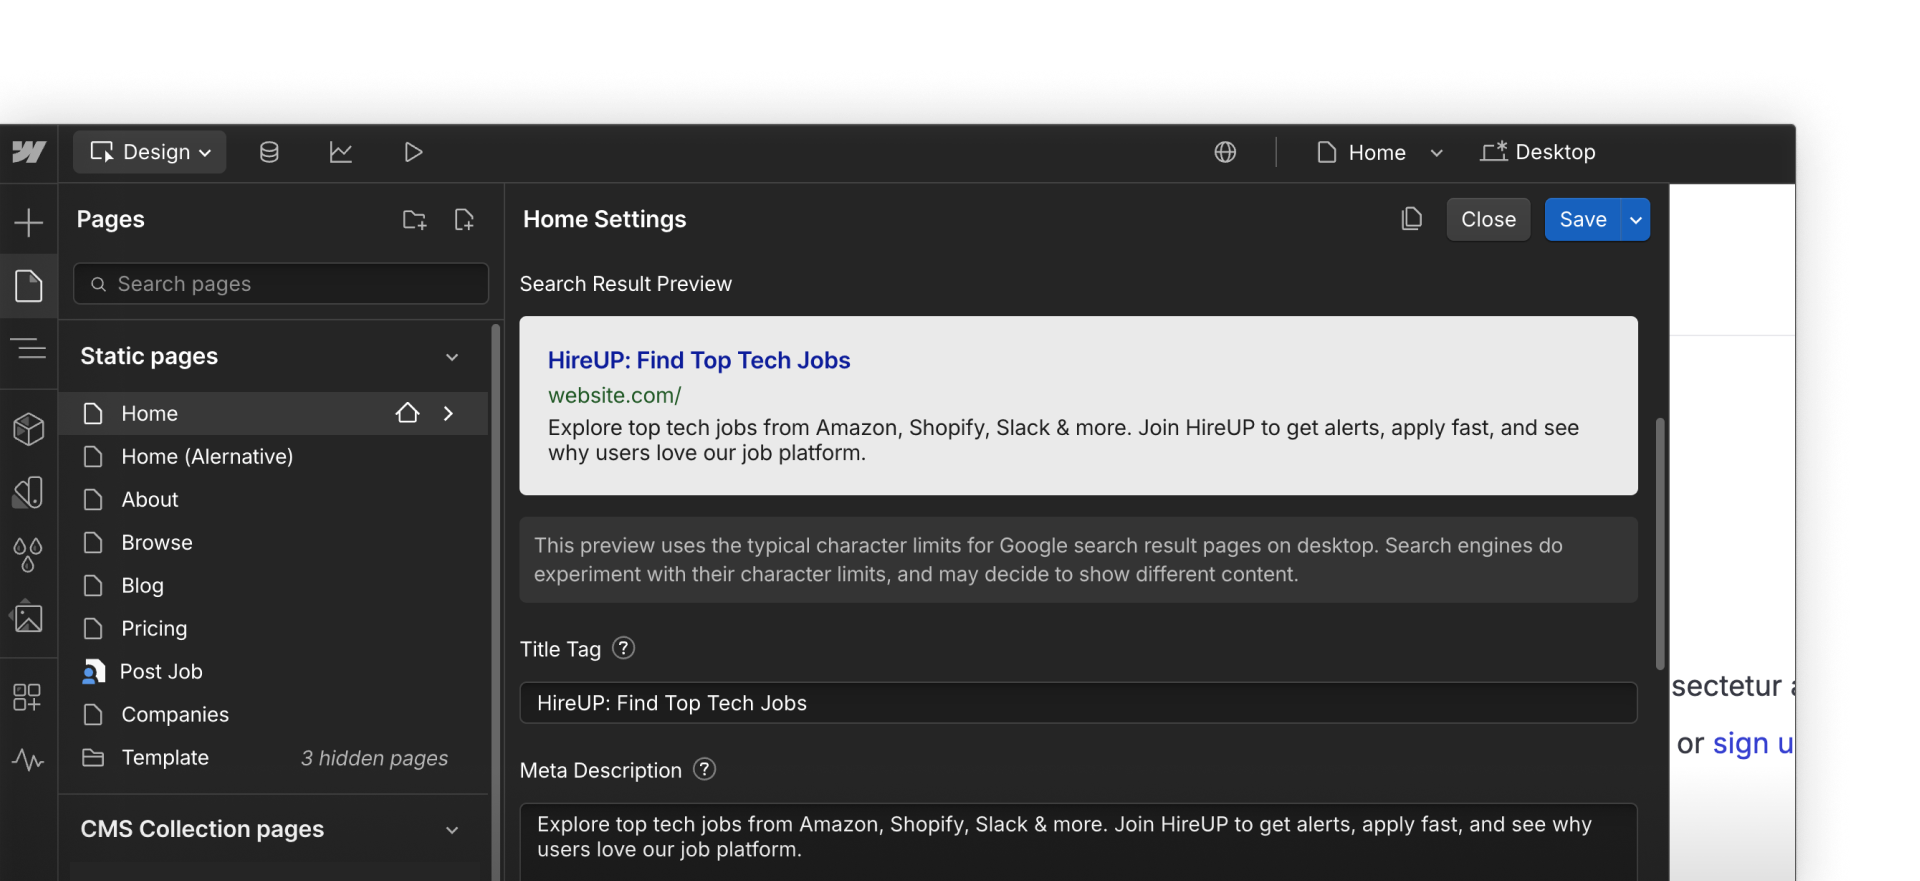The width and height of the screenshot is (1920, 881).
Task: Open the Style selectors drops icon
Action: click(x=29, y=555)
